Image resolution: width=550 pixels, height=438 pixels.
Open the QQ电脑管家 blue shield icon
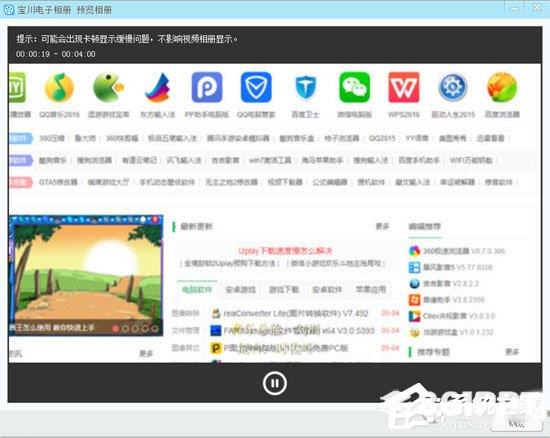(x=256, y=87)
